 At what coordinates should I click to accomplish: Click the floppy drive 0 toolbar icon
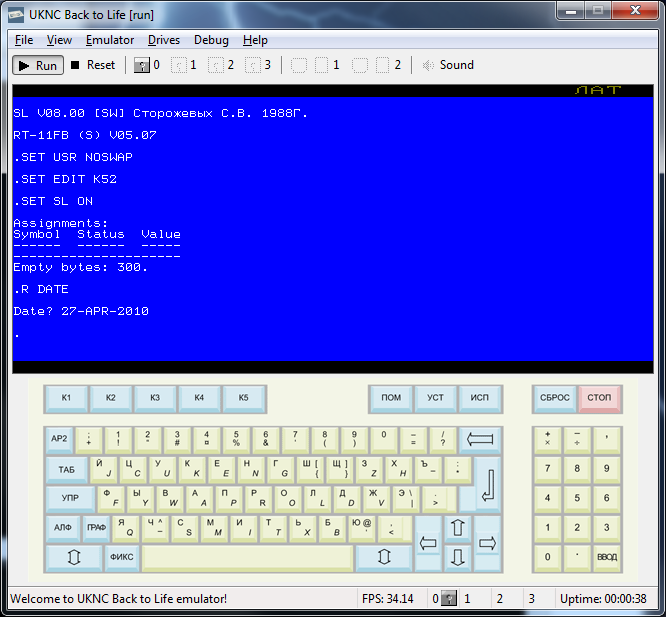tap(142, 65)
